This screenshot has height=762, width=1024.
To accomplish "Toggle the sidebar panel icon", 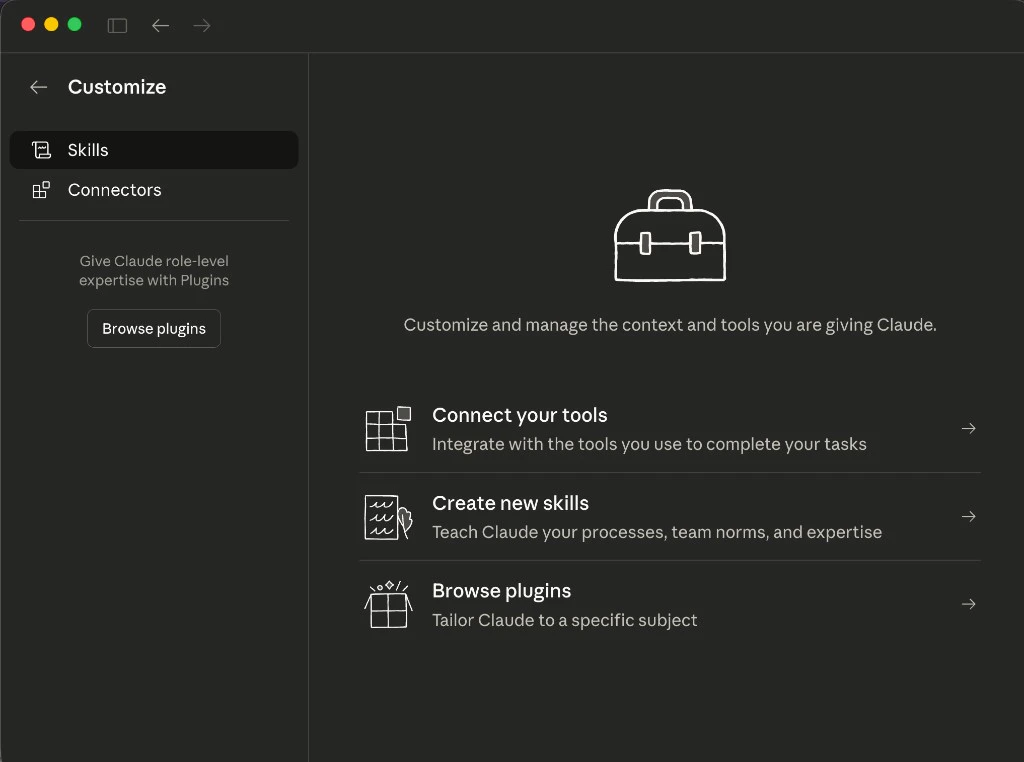I will click(117, 25).
